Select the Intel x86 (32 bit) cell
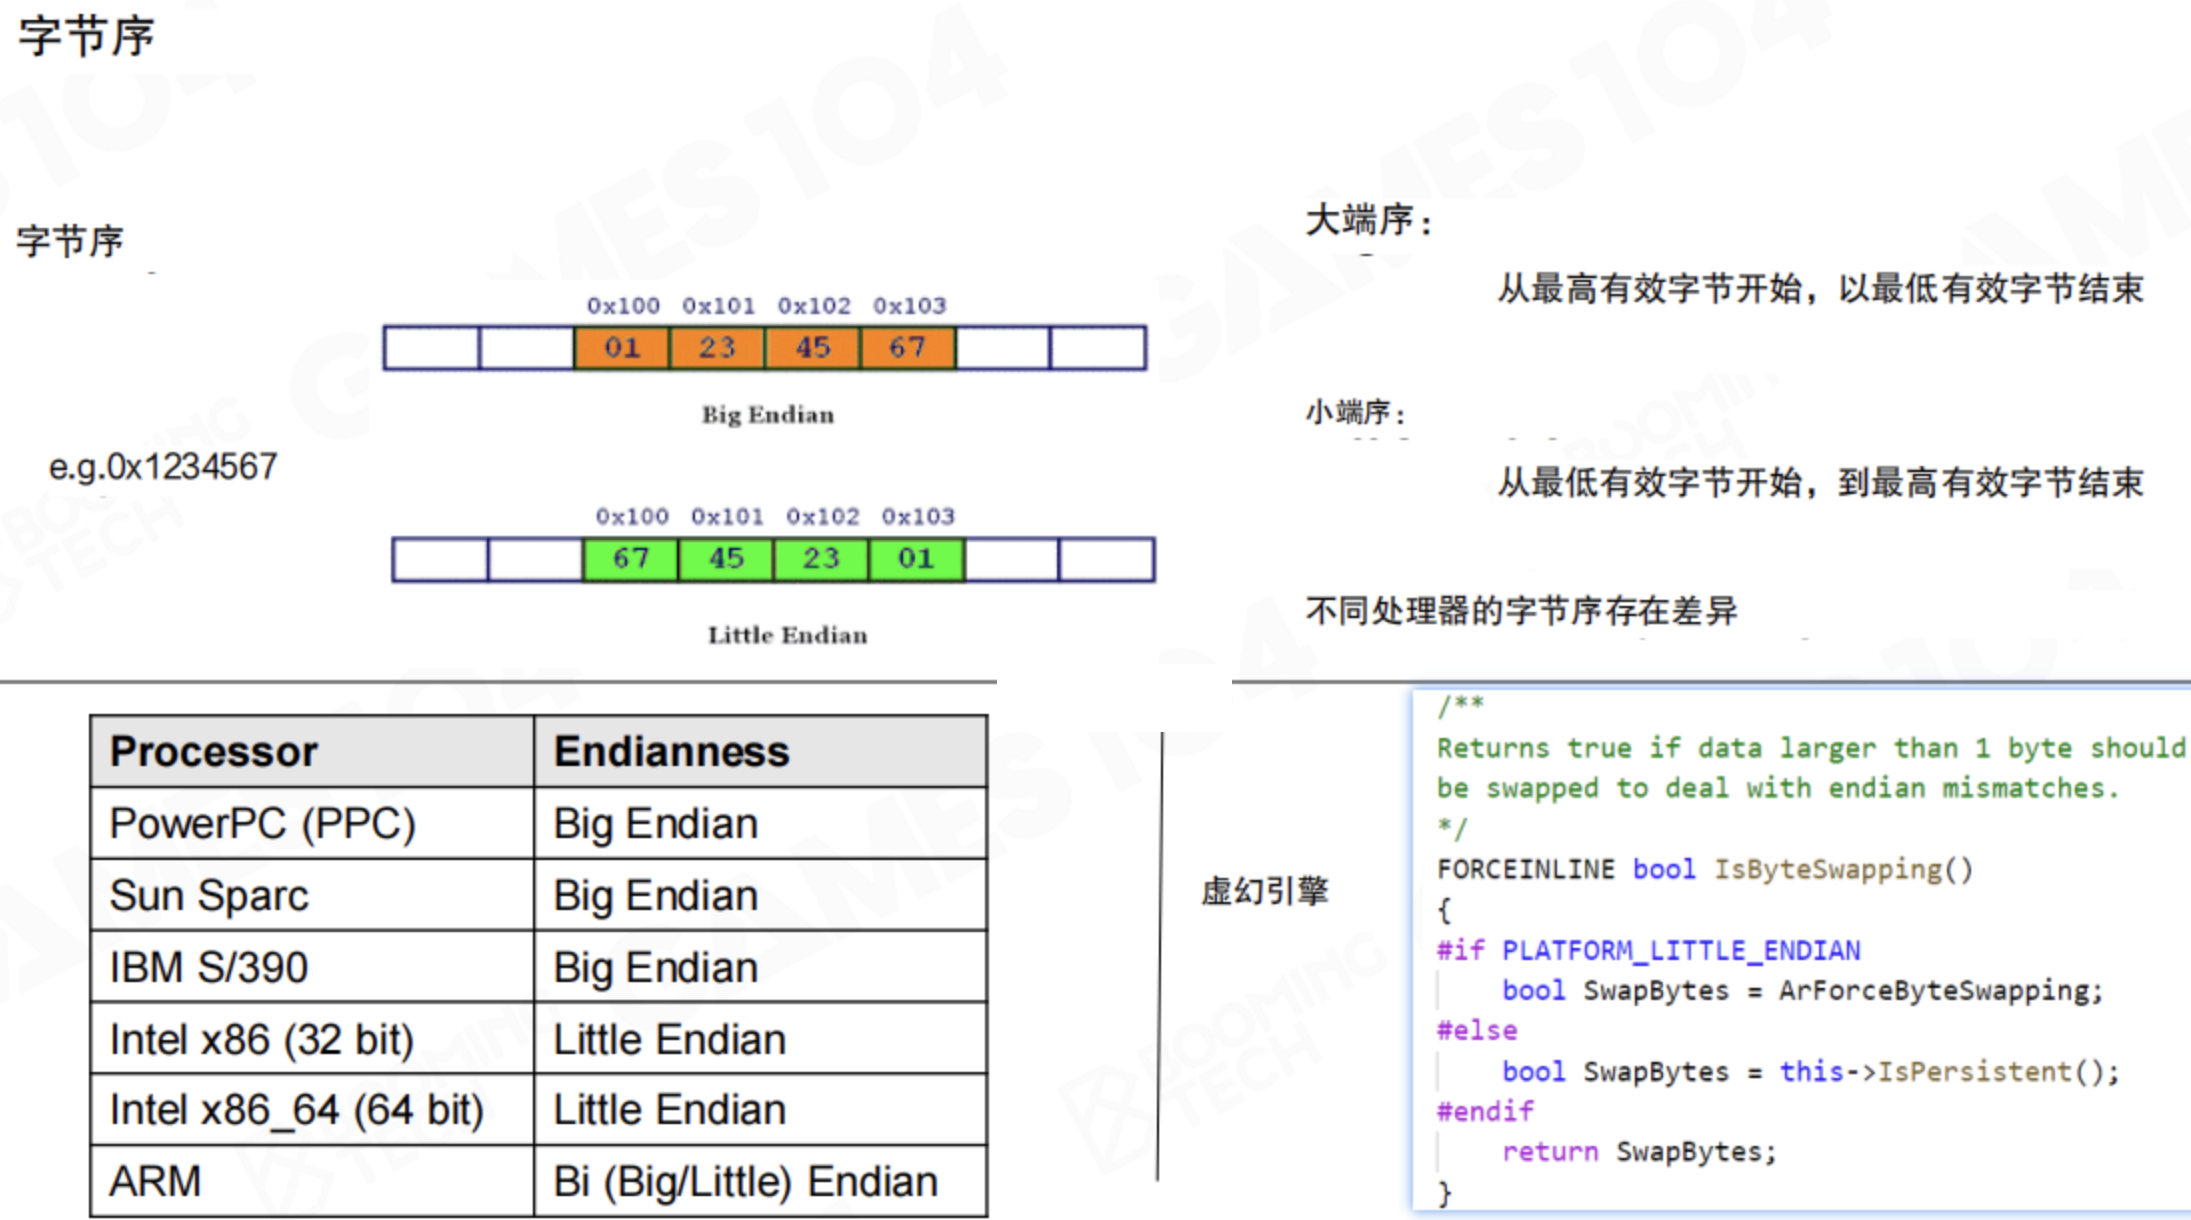 point(261,1040)
